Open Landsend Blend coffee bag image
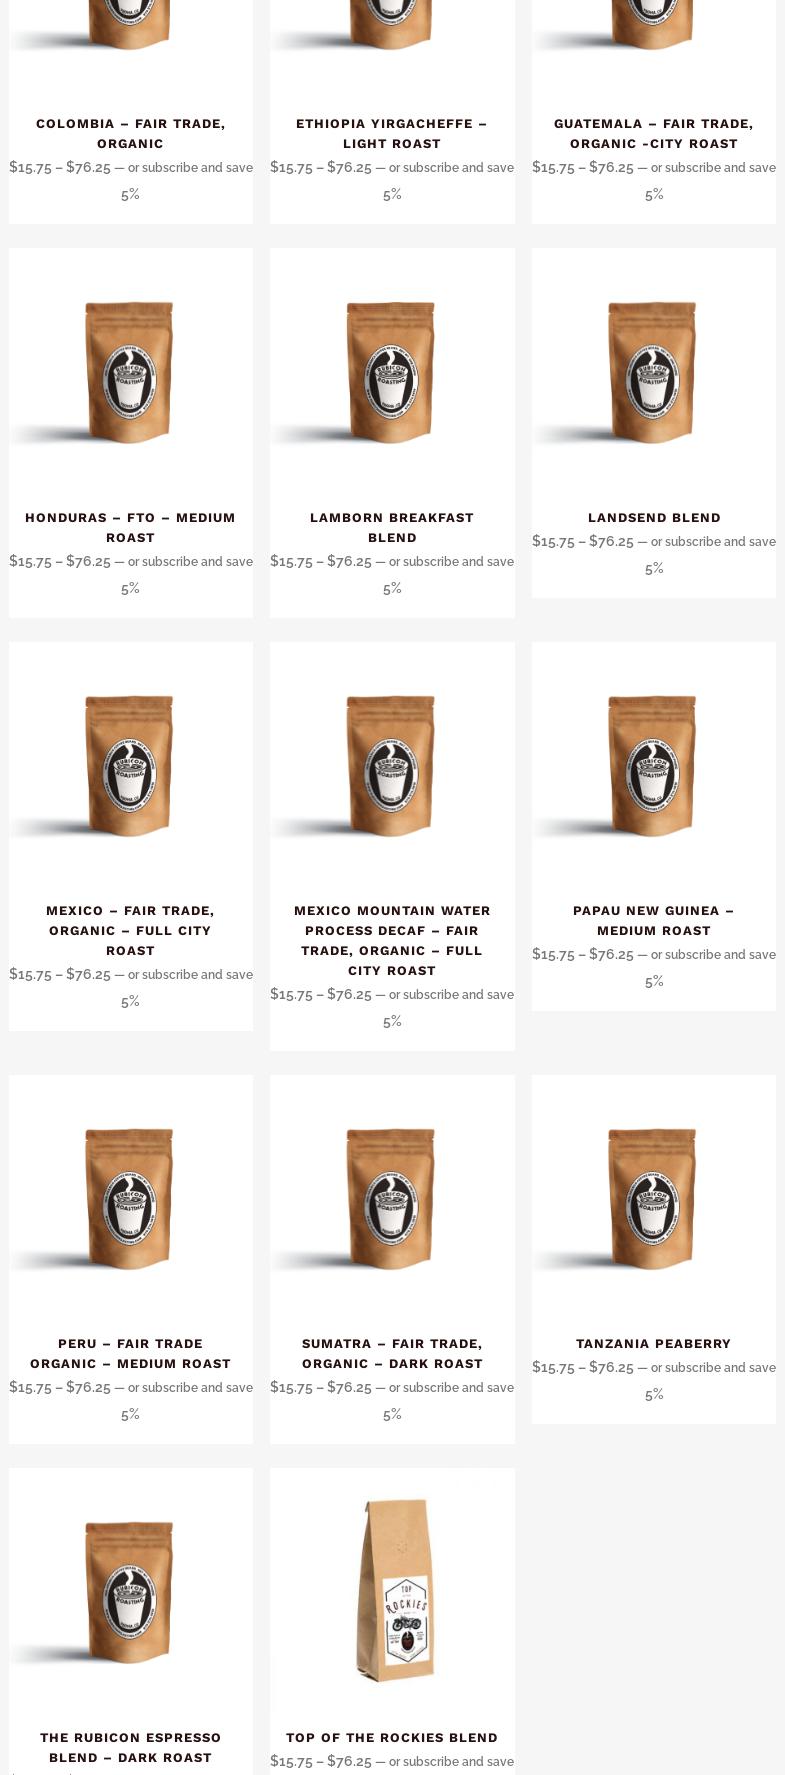 (654, 370)
